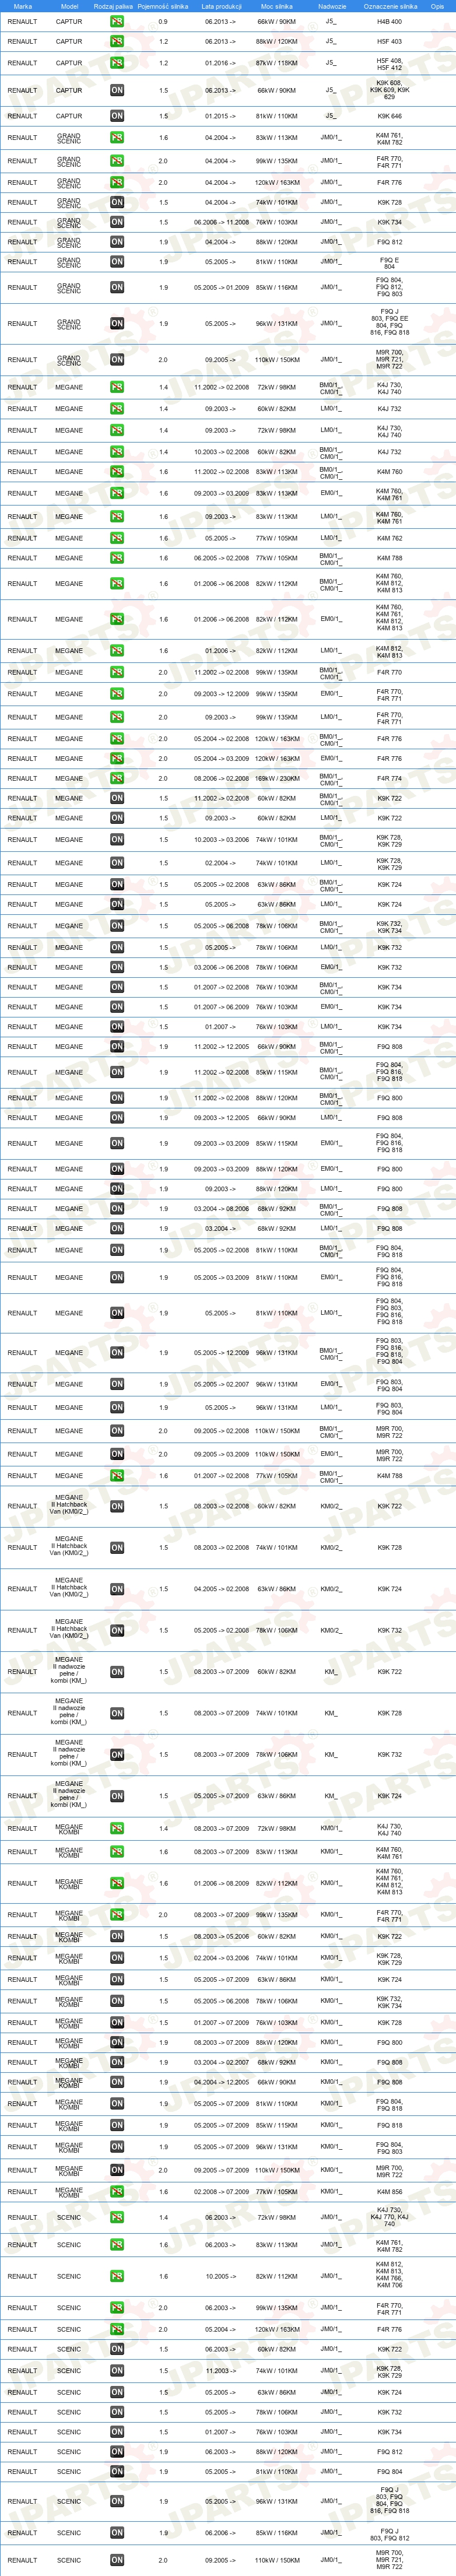456x2576 pixels.
Task: Click diesel icon in MEGANE KOMBI F9Q 800 row
Action: coord(117,2043)
